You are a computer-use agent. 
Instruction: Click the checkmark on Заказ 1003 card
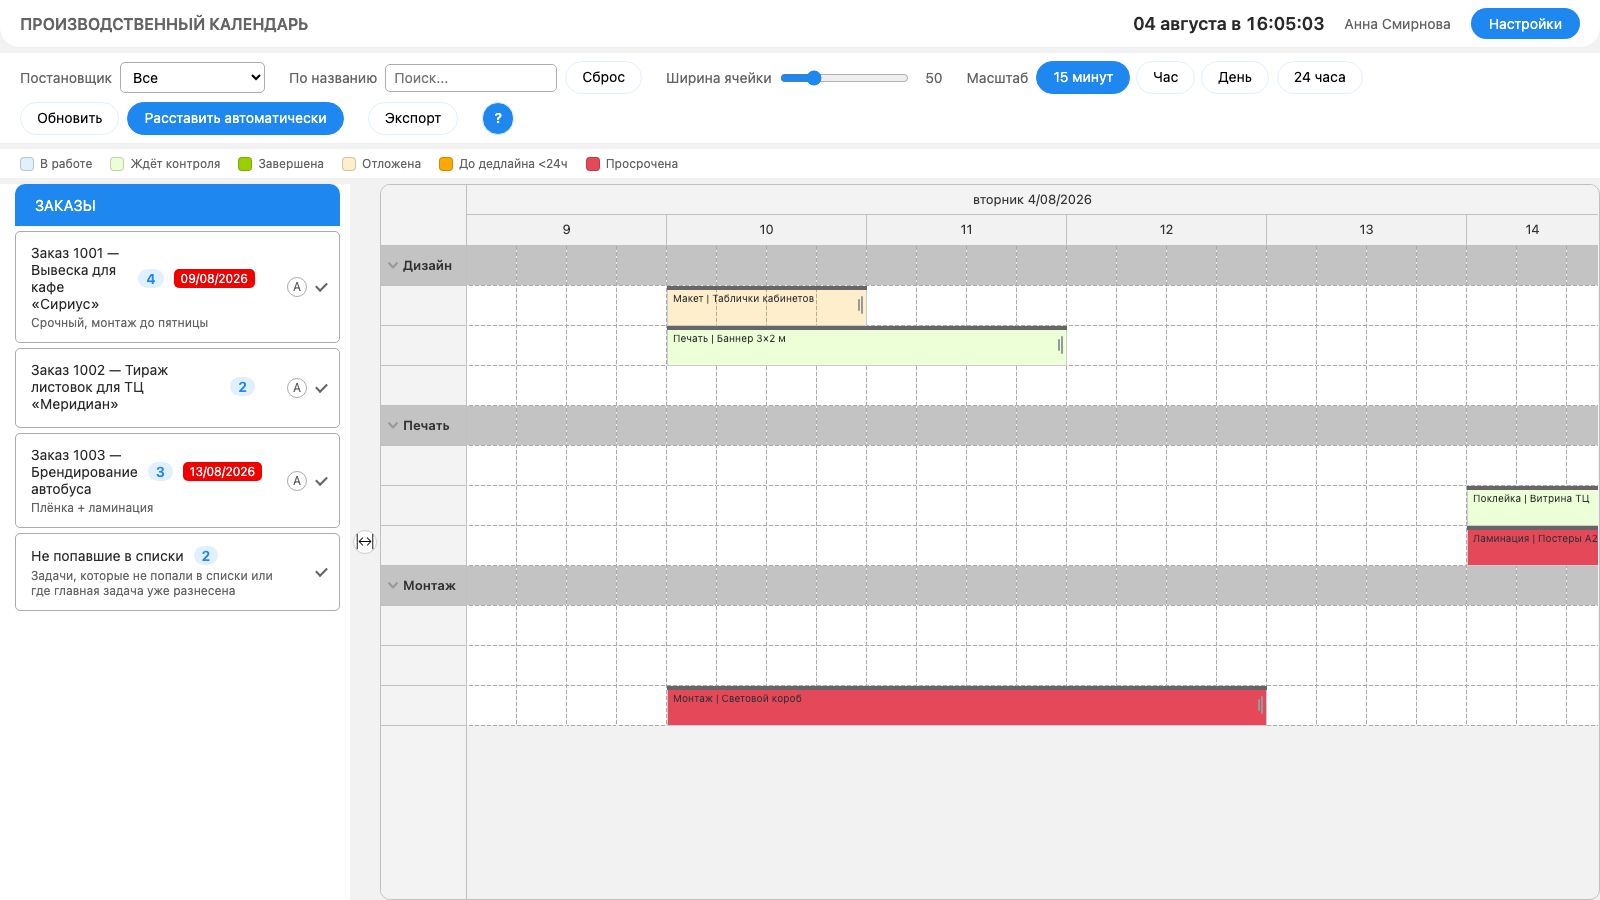(322, 481)
